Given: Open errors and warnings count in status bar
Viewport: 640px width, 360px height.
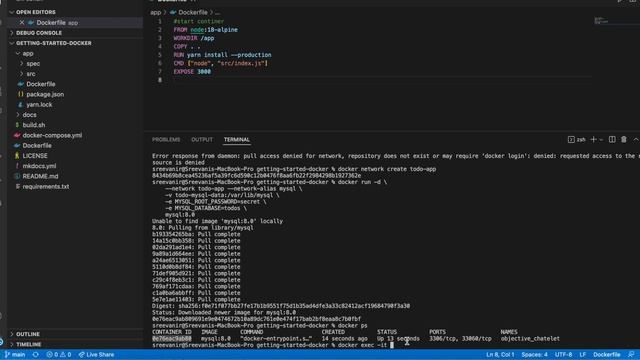Looking at the screenshot, I should [x=59, y=355].
